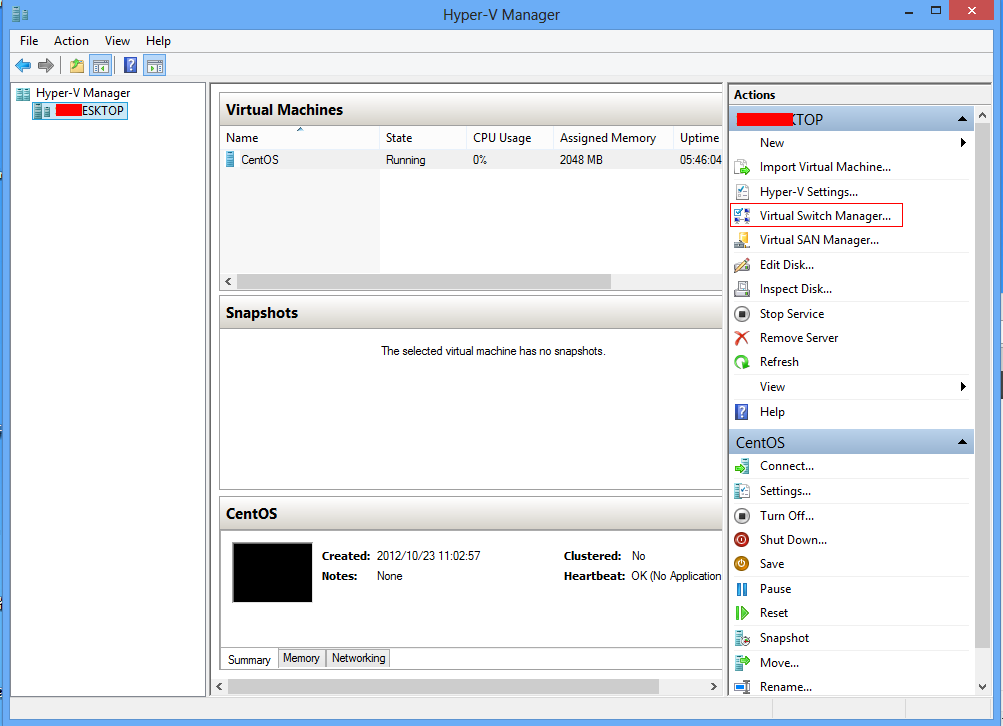Click the Snapshot icon

point(742,638)
